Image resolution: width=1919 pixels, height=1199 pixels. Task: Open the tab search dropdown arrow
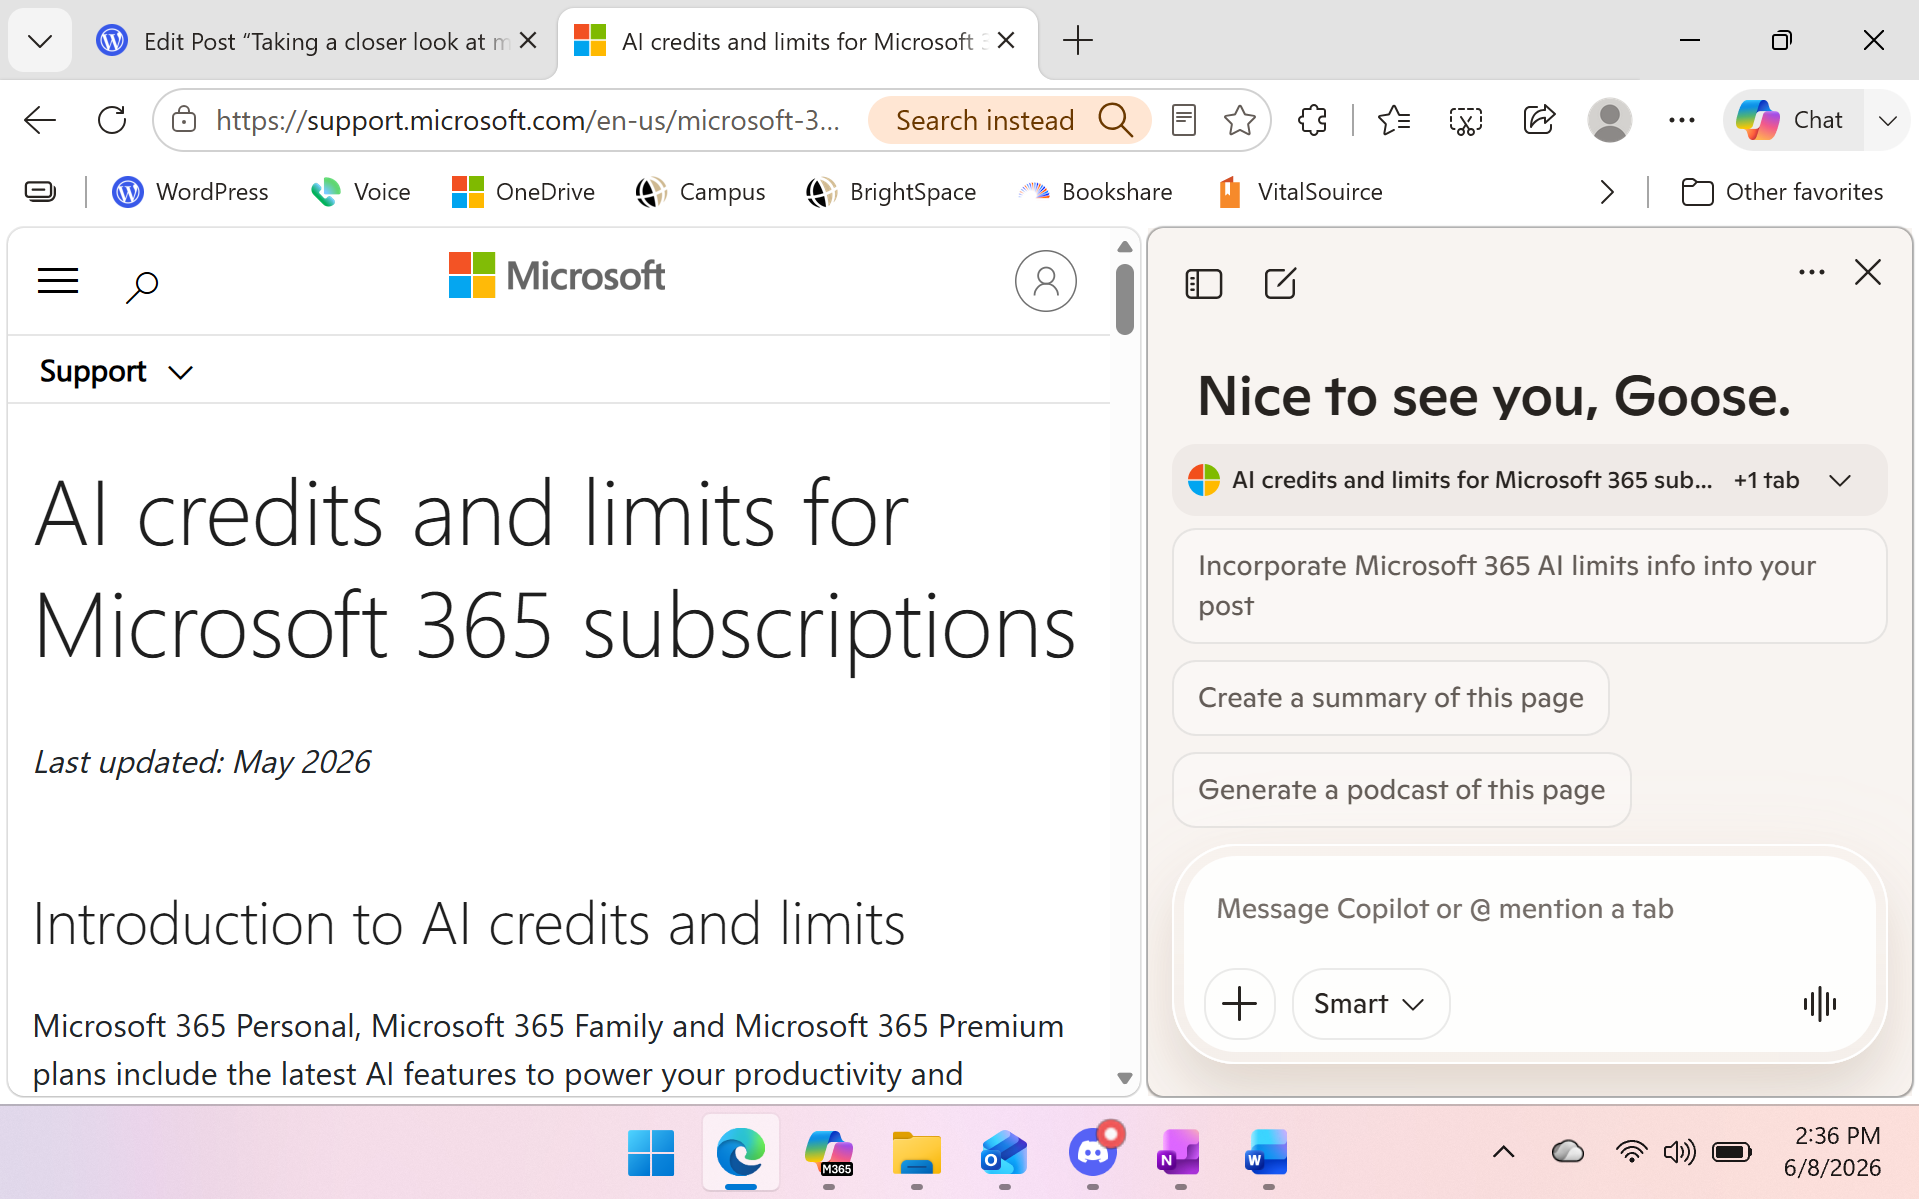click(40, 41)
